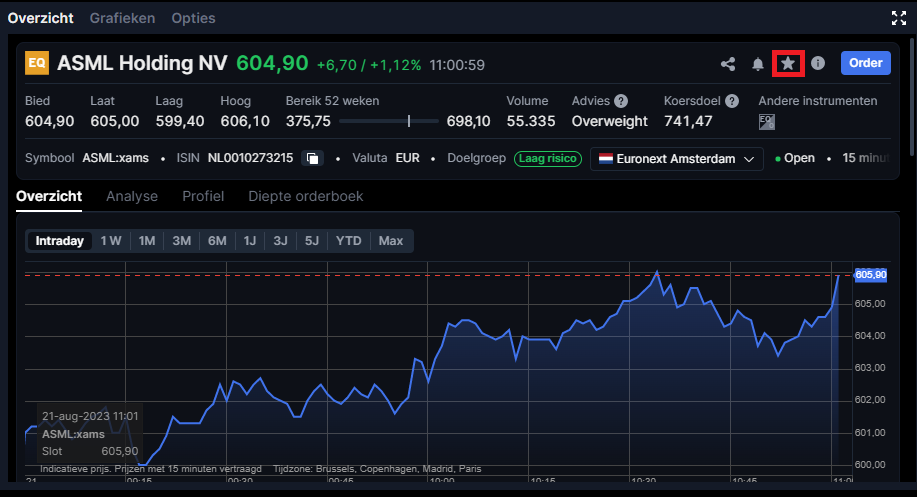Viewport: 917px width, 497px height.
Task: Click the Koersdoel help question mark icon
Action: point(732,101)
